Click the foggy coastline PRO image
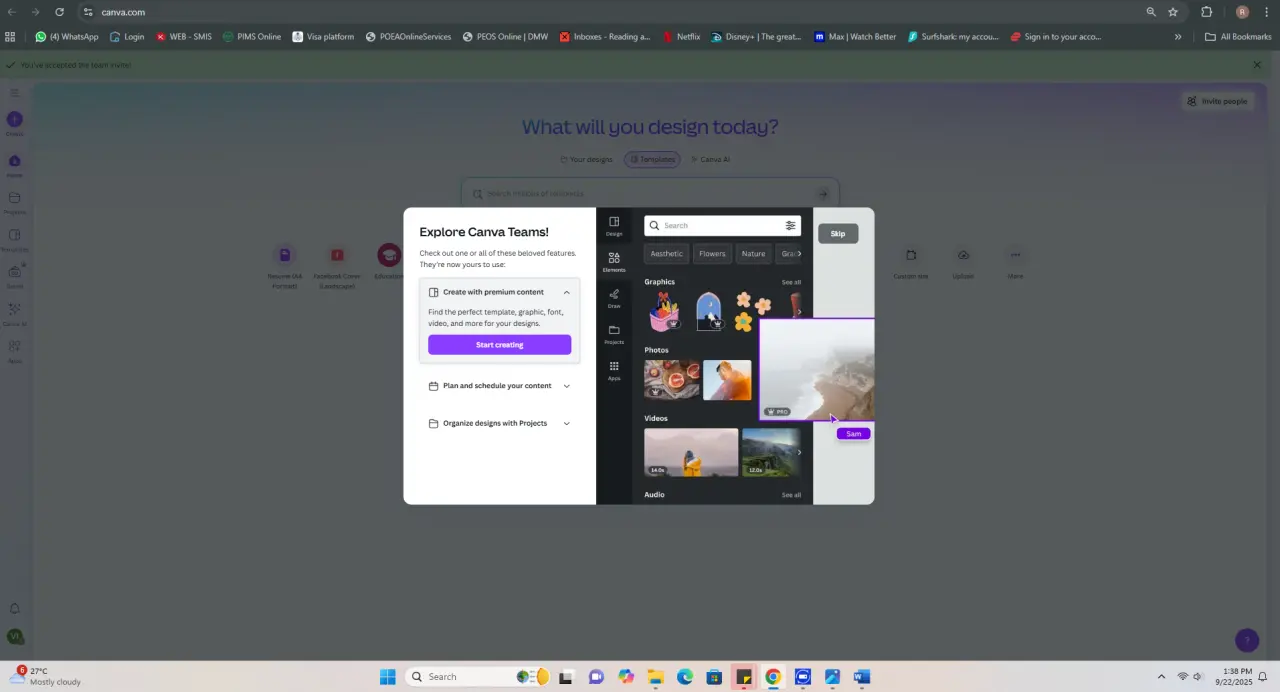The image size is (1280, 692). tap(817, 369)
